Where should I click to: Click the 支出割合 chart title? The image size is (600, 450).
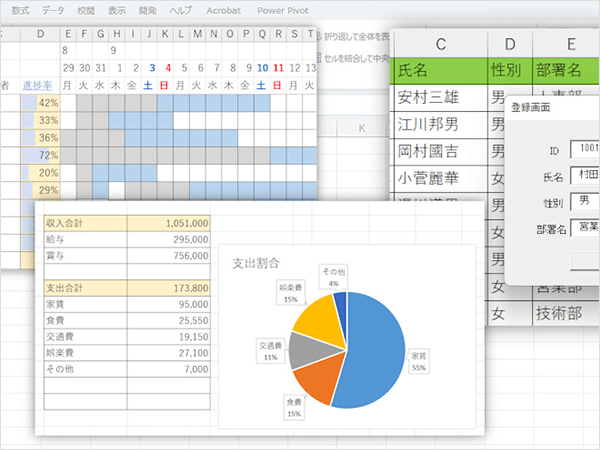tap(256, 263)
